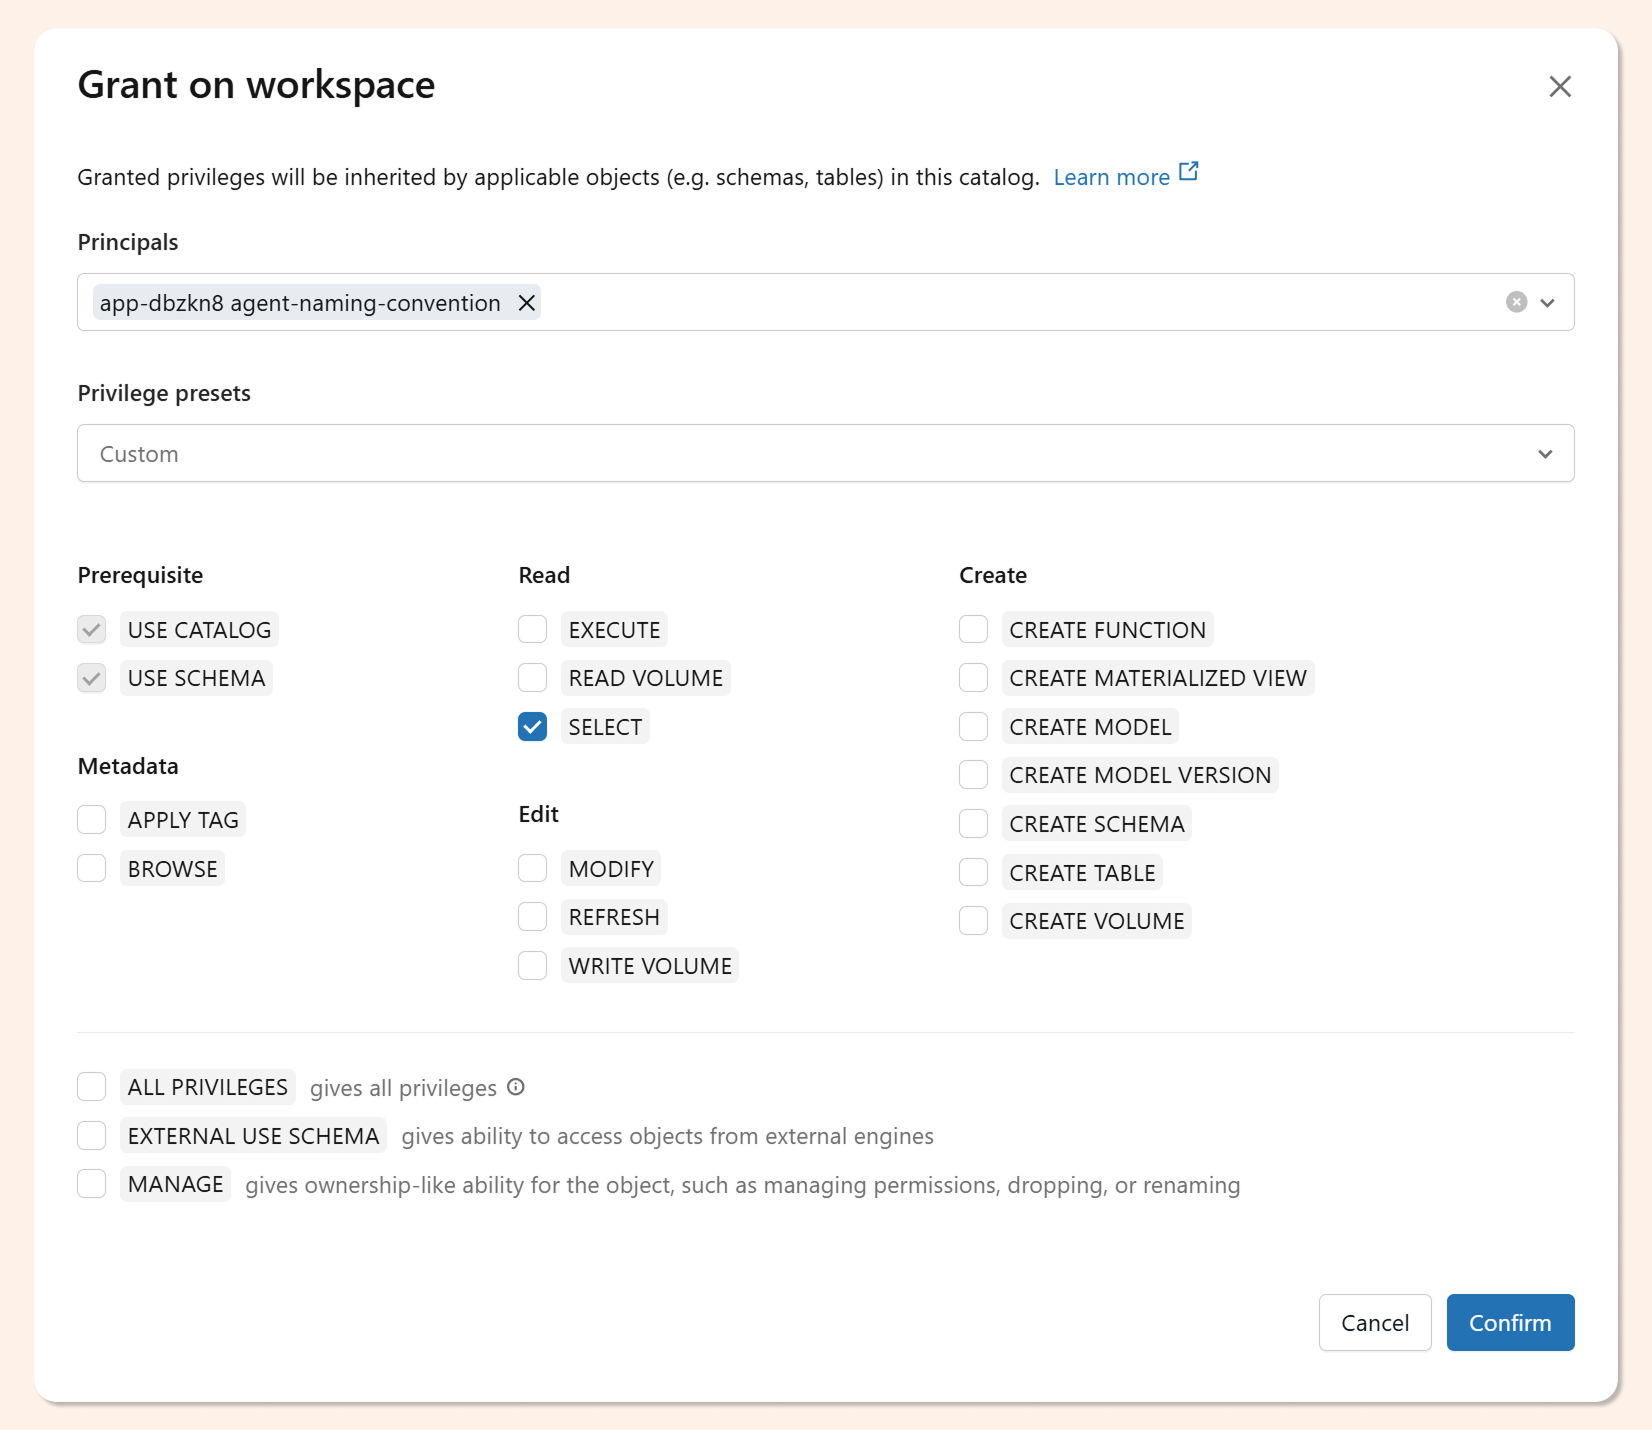Image resolution: width=1652 pixels, height=1430 pixels.
Task: Click the external link icon after Learn more
Action: 1188,172
